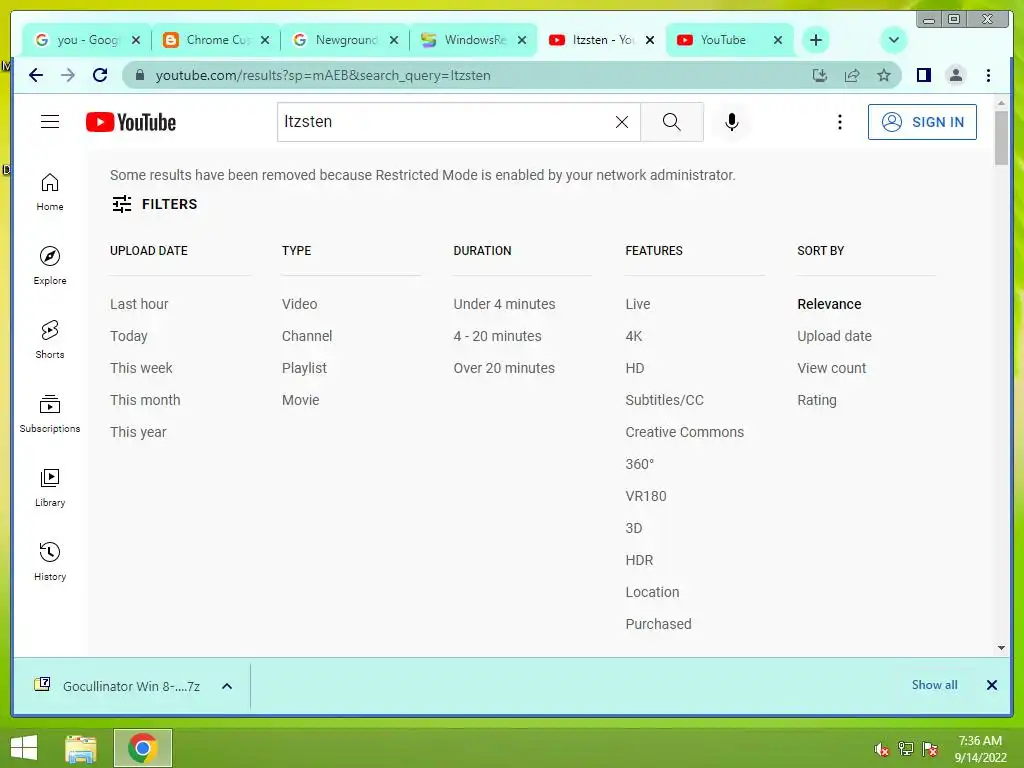The width and height of the screenshot is (1024, 768).
Task: Click the YouTube logo
Action: pyautogui.click(x=131, y=122)
